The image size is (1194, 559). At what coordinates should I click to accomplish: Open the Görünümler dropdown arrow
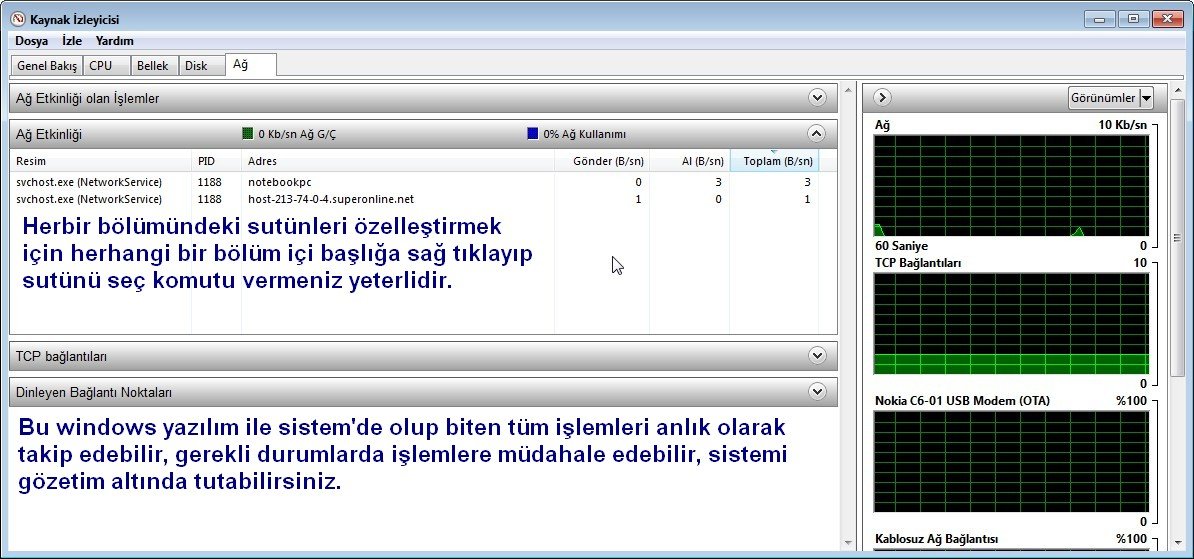(x=1146, y=98)
